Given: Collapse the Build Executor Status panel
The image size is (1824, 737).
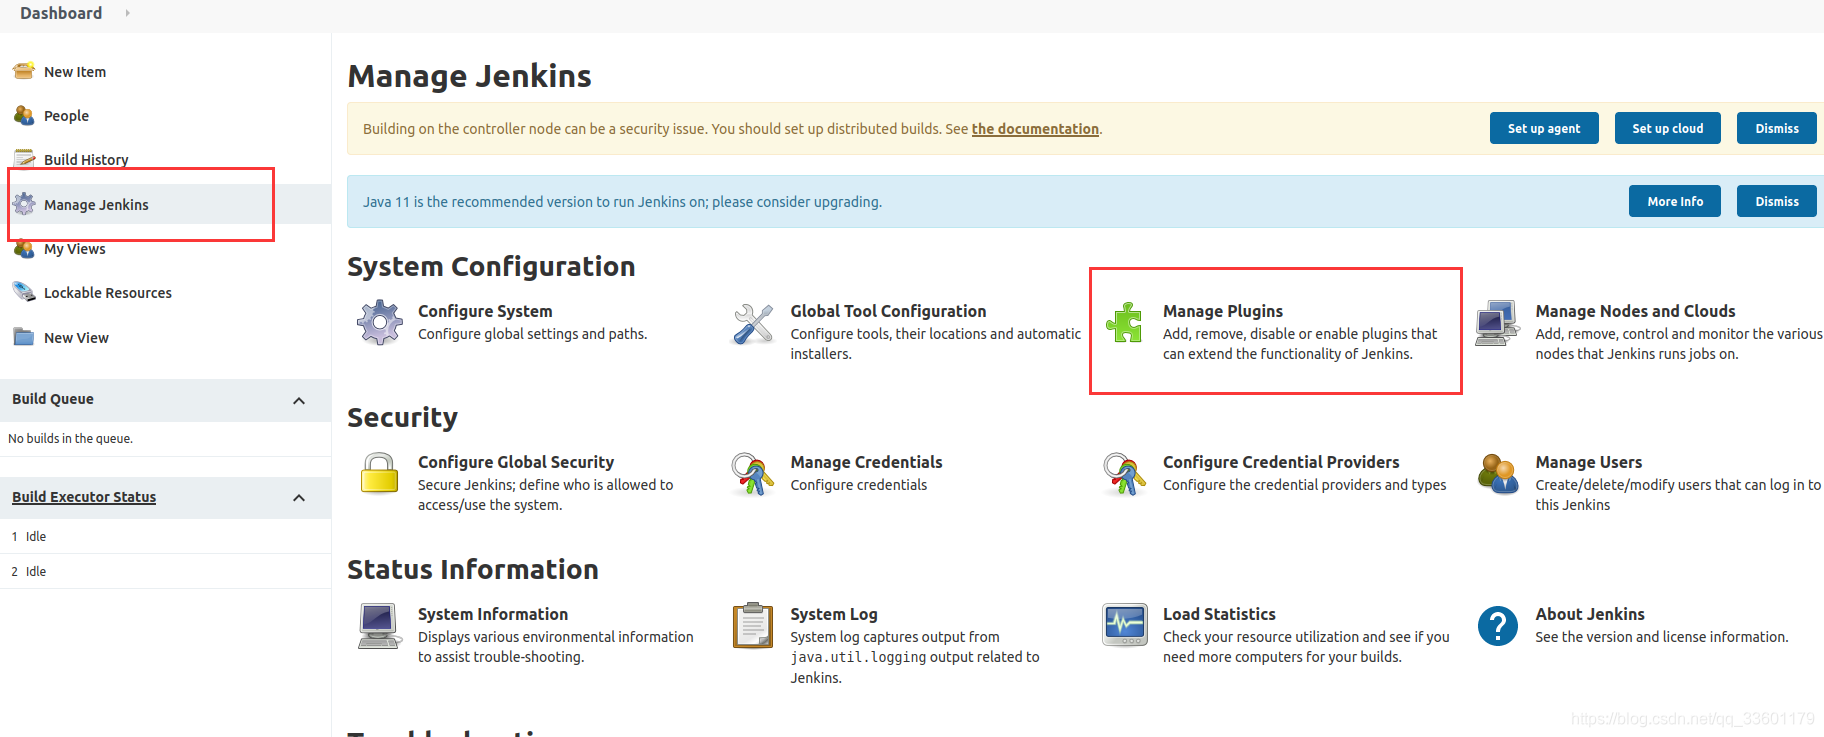Looking at the screenshot, I should click(299, 498).
